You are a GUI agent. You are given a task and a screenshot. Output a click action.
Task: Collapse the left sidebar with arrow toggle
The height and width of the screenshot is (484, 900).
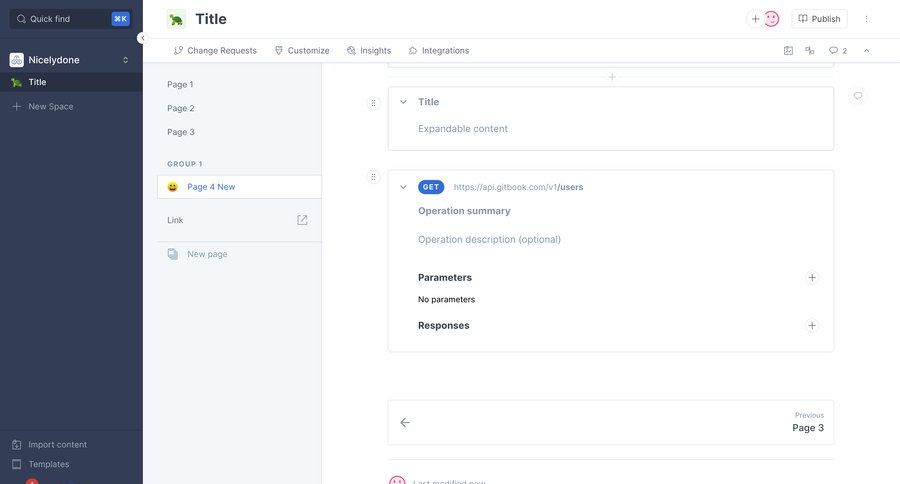click(x=142, y=38)
